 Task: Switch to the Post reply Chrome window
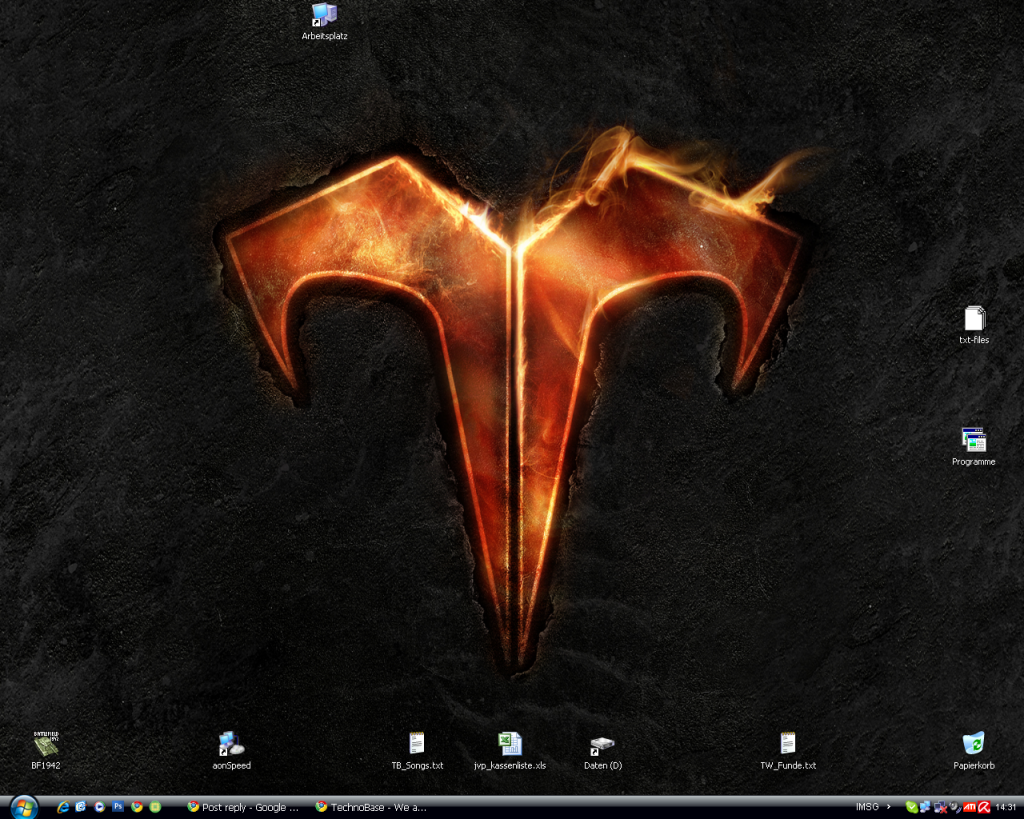coord(245,807)
